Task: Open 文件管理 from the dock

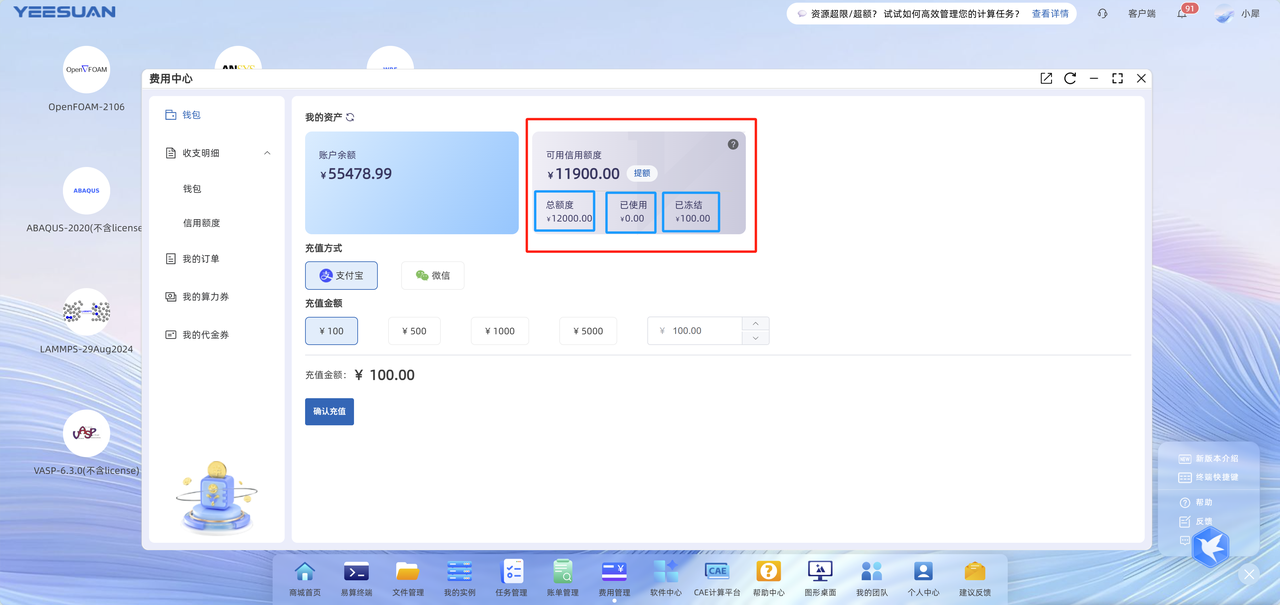Action: pos(408,578)
